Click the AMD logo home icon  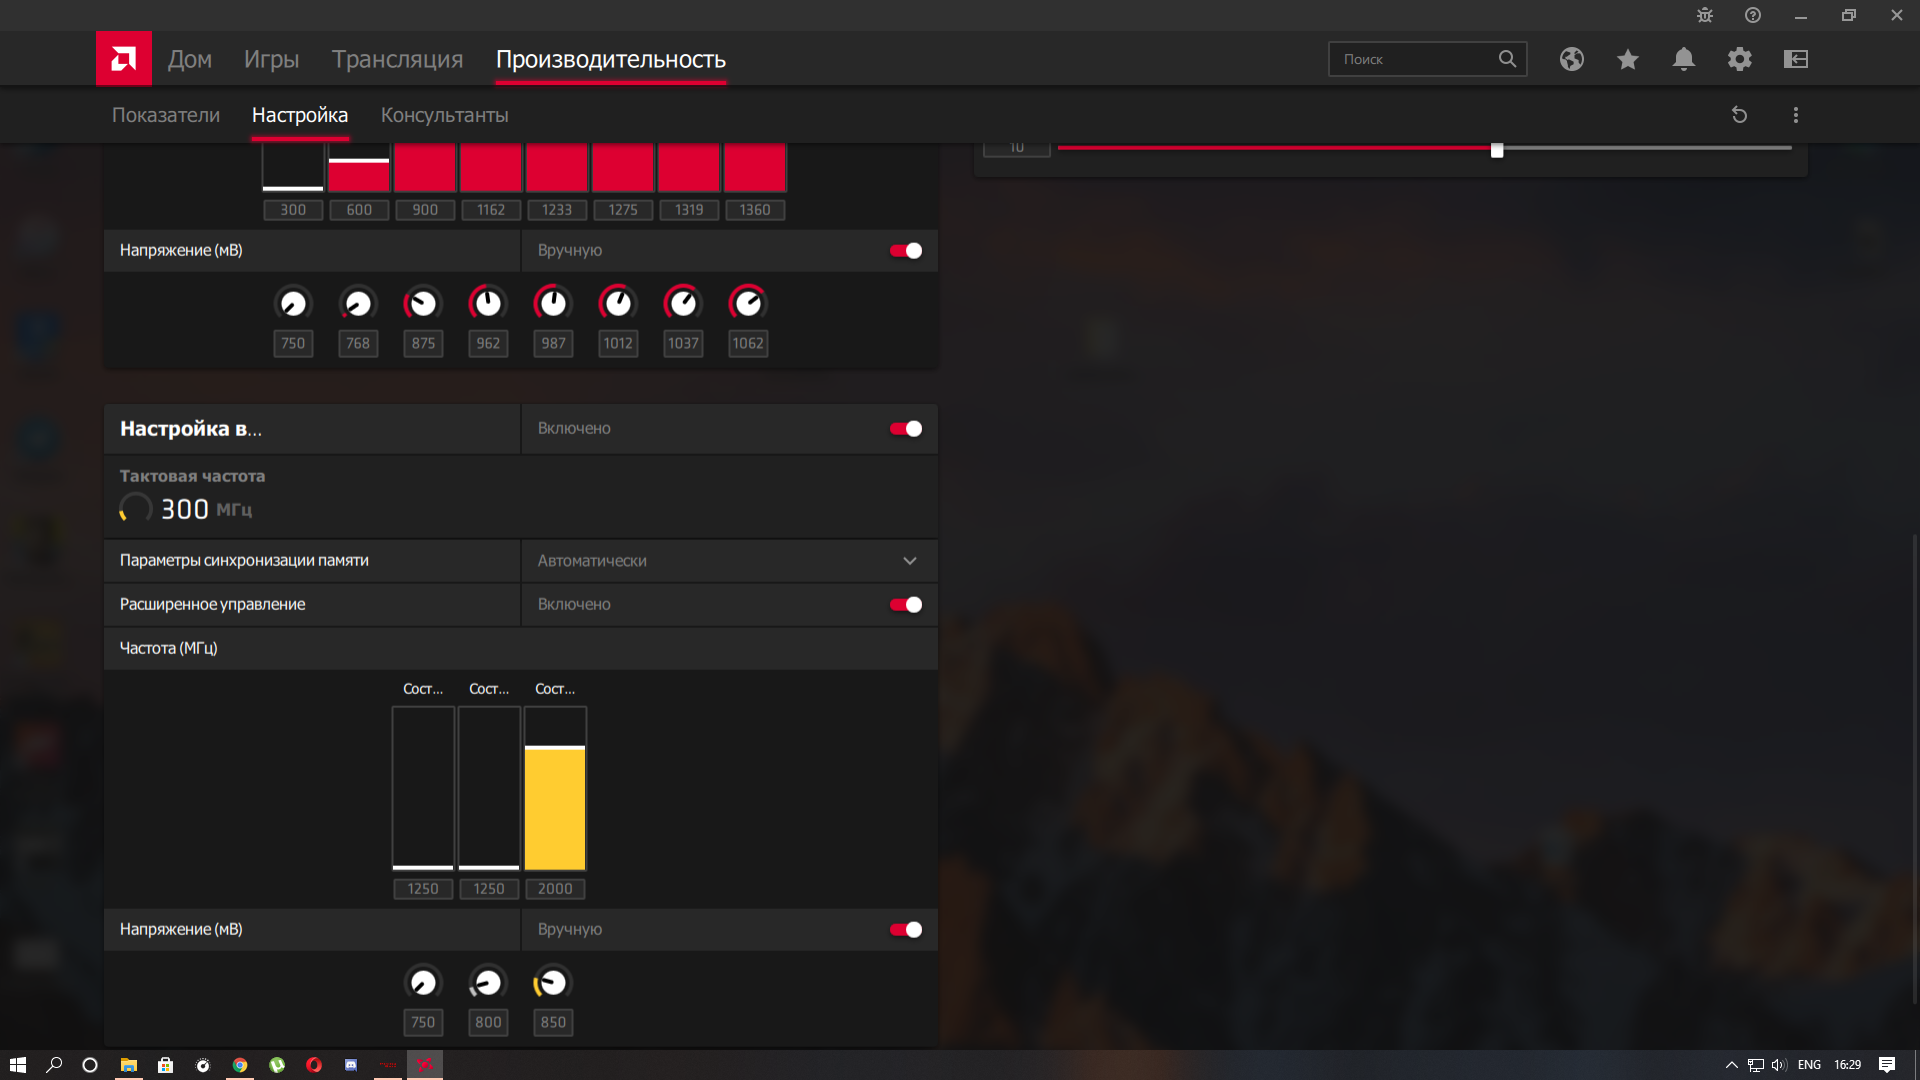tap(123, 59)
